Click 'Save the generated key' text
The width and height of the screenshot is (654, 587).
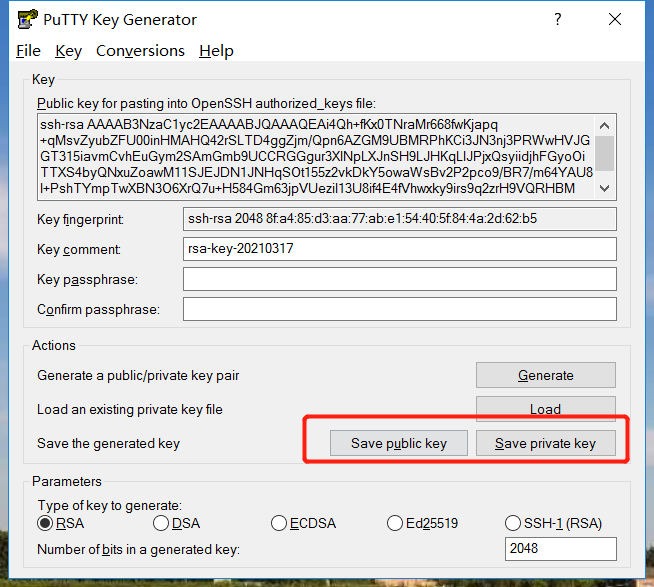tap(108, 443)
